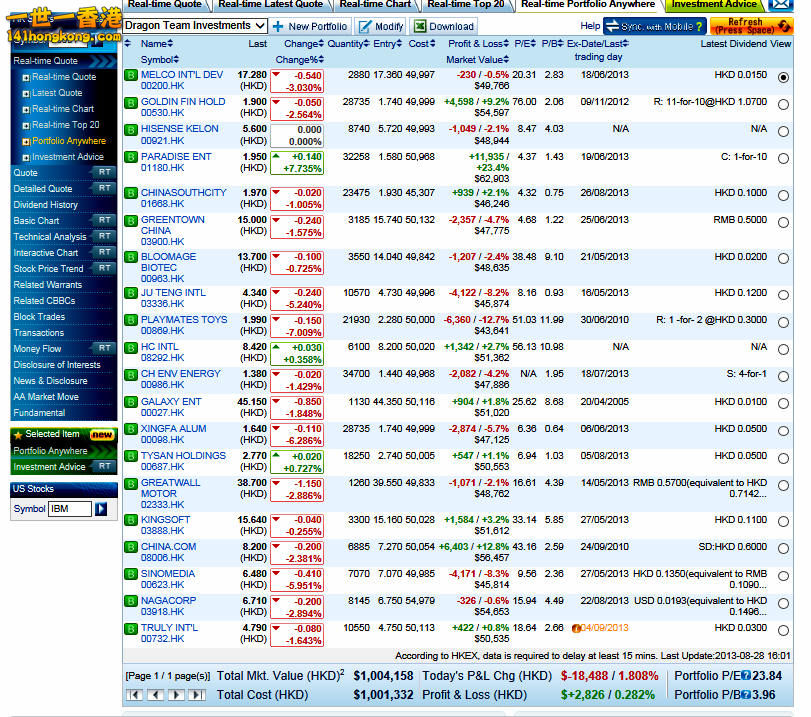The height and width of the screenshot is (717, 811).
Task: Open the 00200.HK symbol link
Action: (x=162, y=86)
